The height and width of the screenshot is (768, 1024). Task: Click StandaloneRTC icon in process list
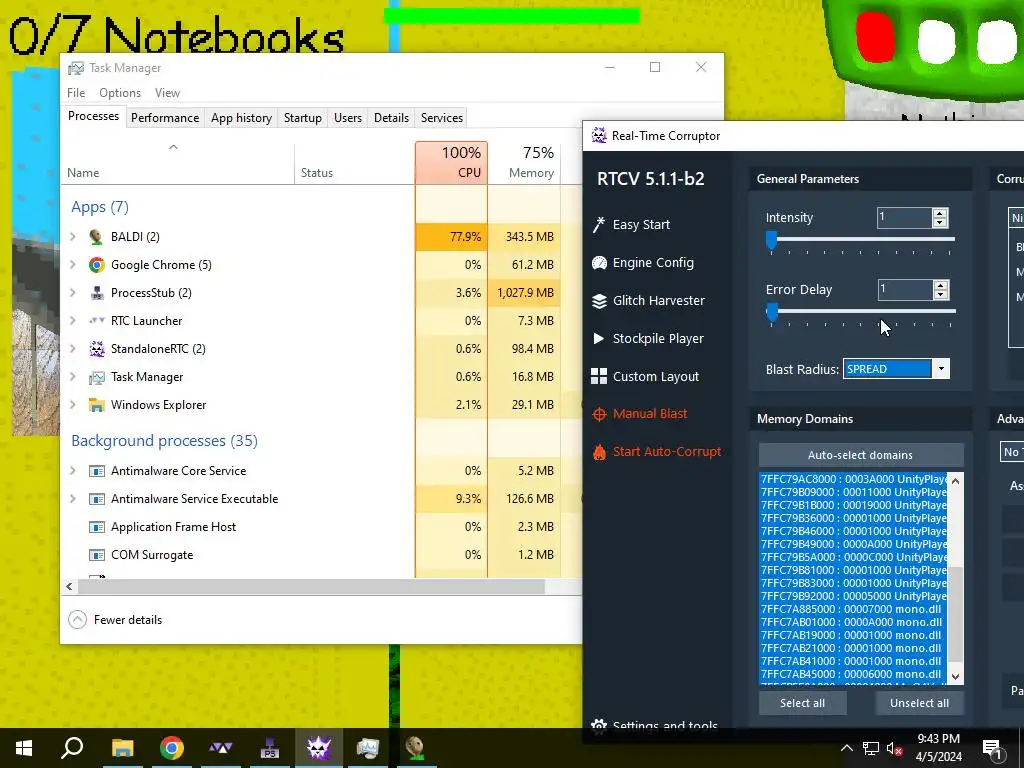[97, 349]
